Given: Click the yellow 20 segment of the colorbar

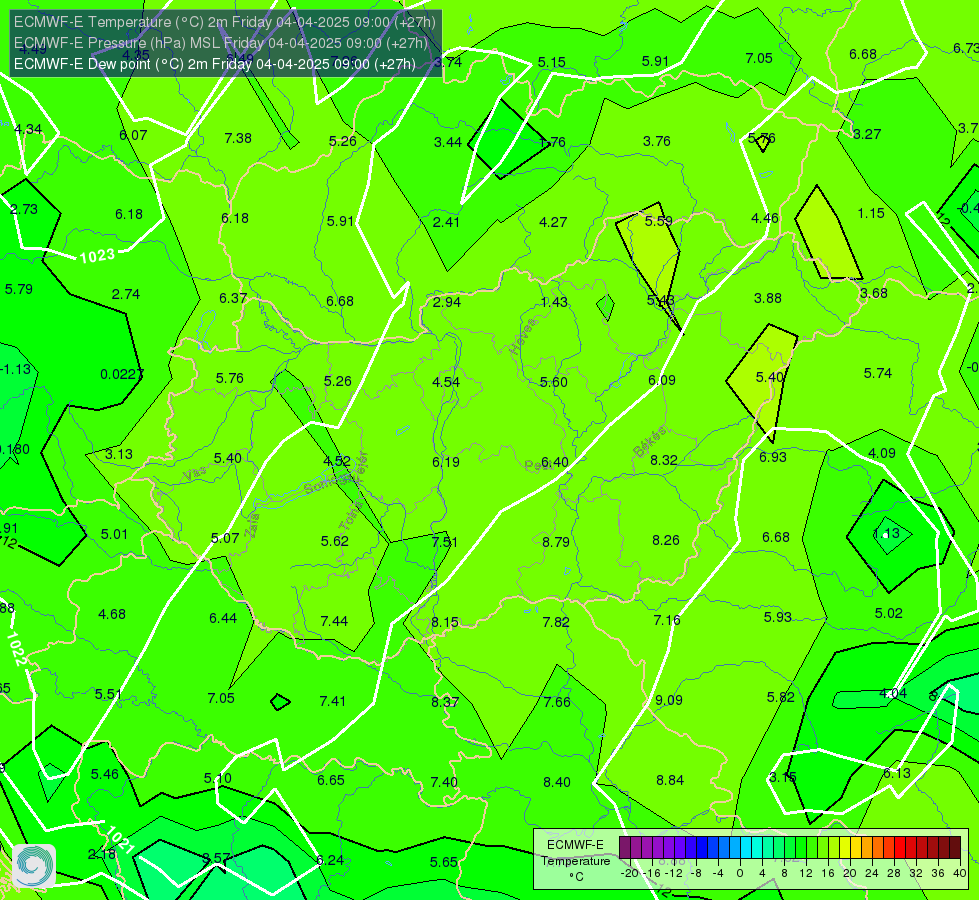Looking at the screenshot, I should pos(845,848).
